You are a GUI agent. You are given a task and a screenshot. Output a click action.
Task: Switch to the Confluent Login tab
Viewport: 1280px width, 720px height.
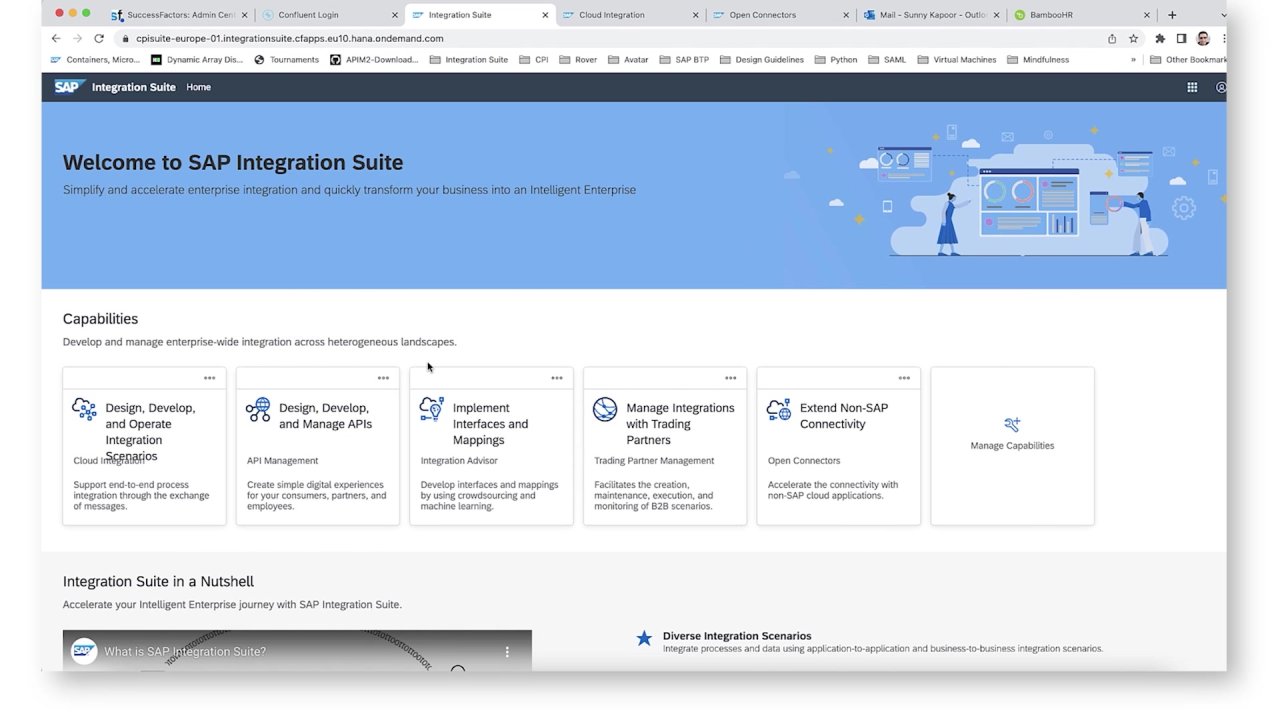[x=330, y=15]
